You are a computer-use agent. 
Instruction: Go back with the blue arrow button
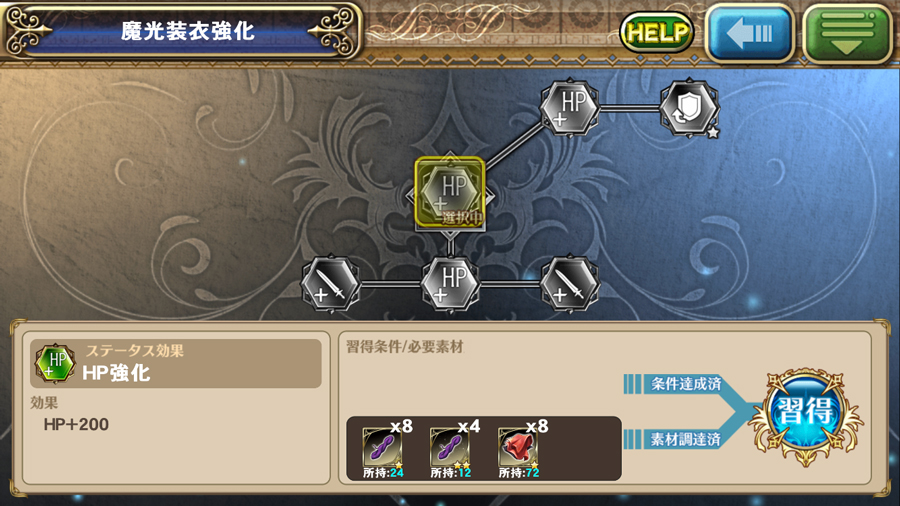[x=750, y=33]
